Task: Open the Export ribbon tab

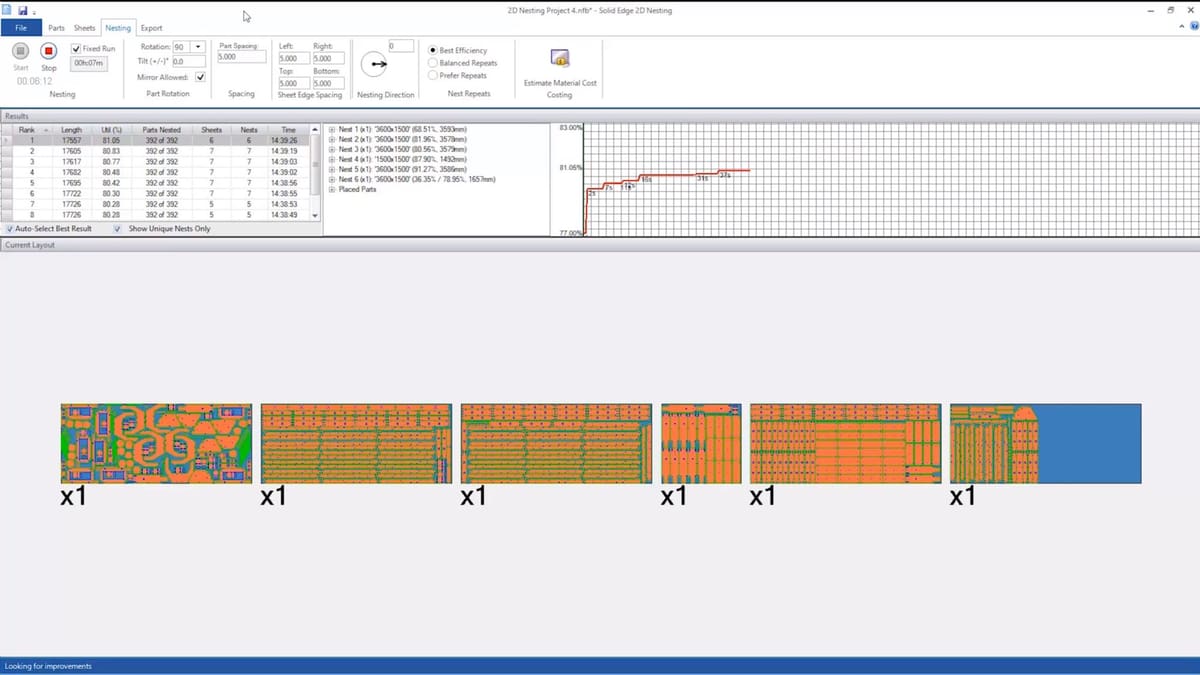Action: (x=151, y=28)
